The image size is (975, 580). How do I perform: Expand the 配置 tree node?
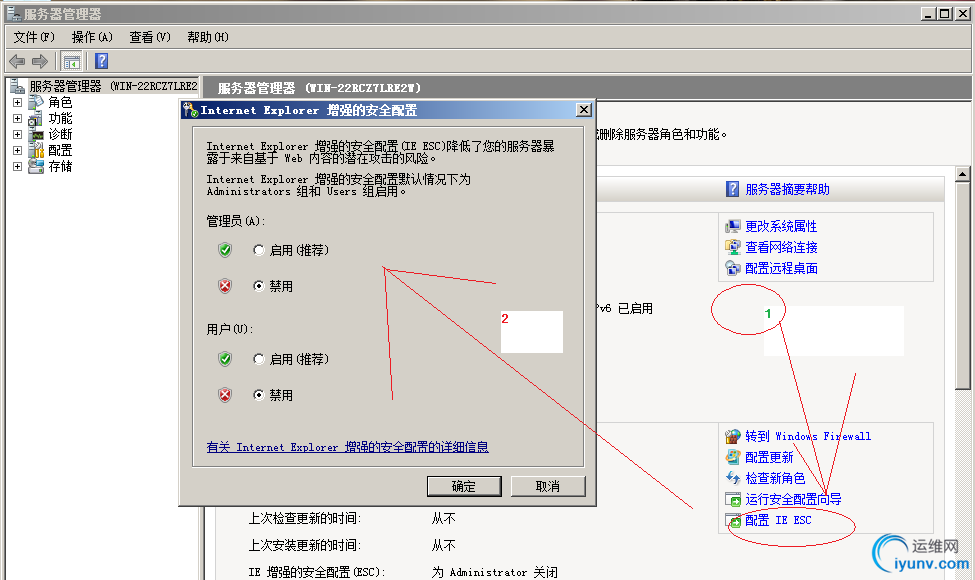coord(17,150)
